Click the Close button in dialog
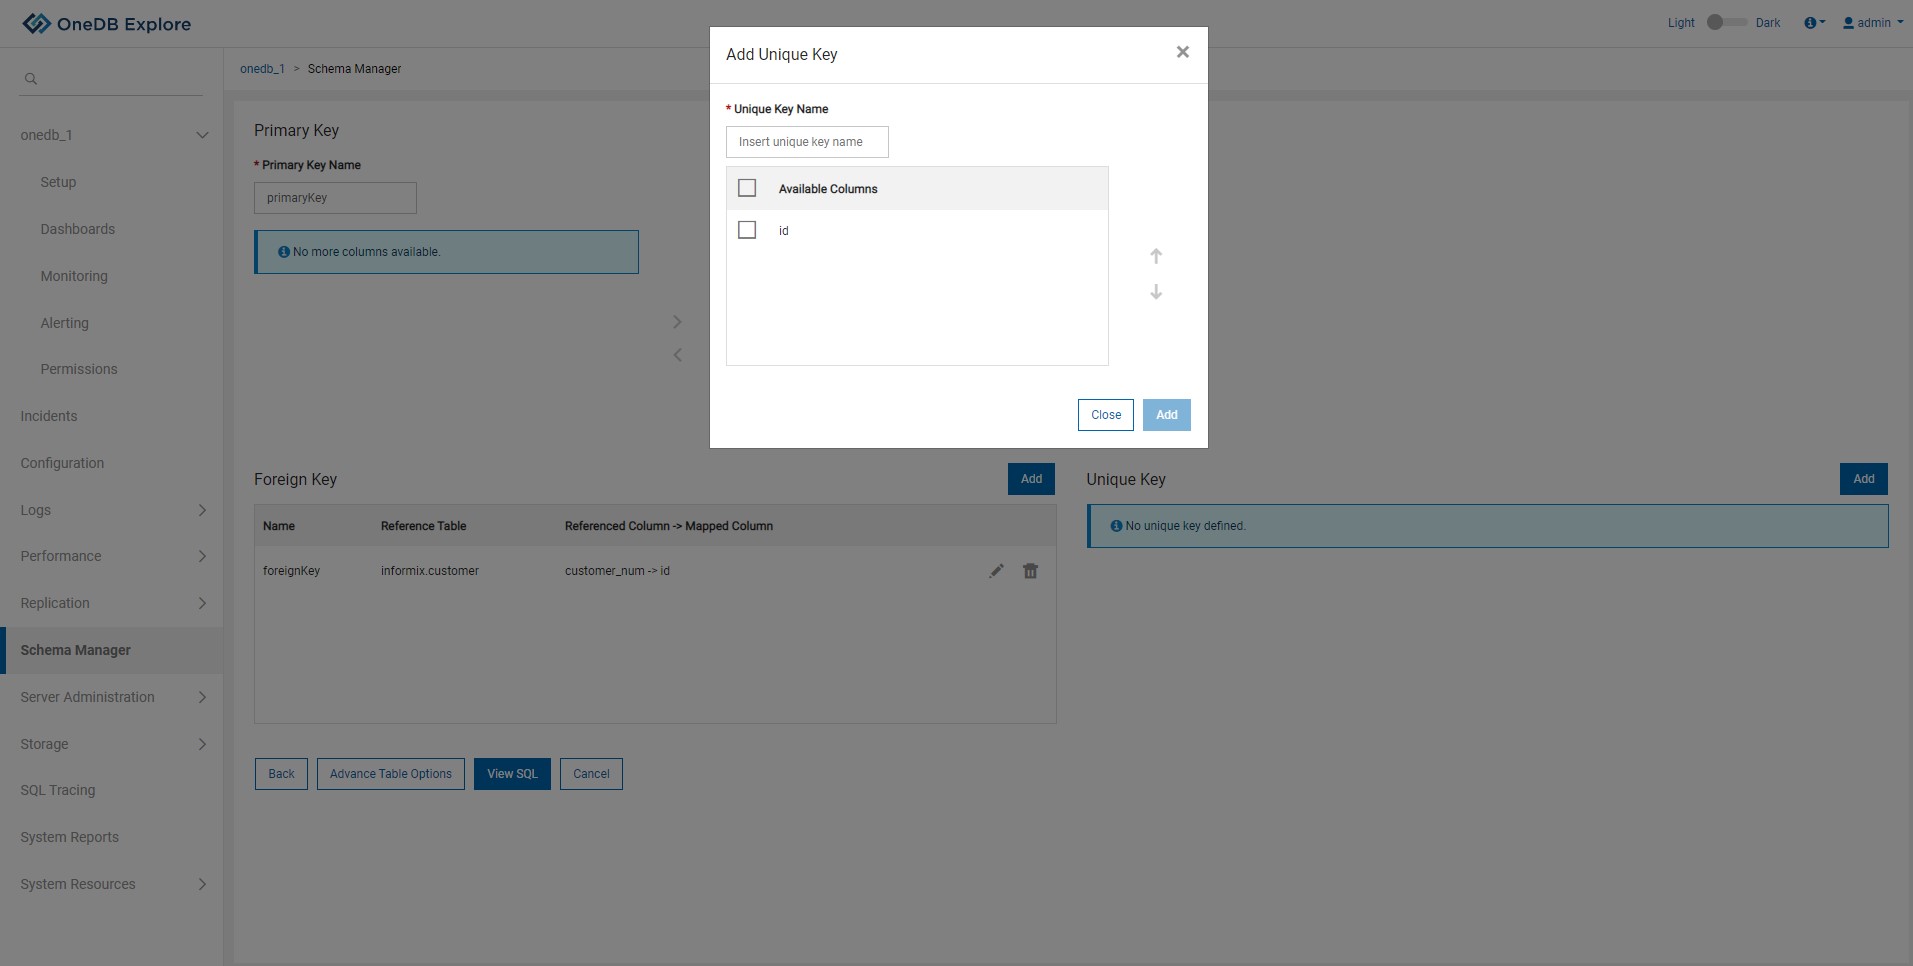 point(1105,415)
